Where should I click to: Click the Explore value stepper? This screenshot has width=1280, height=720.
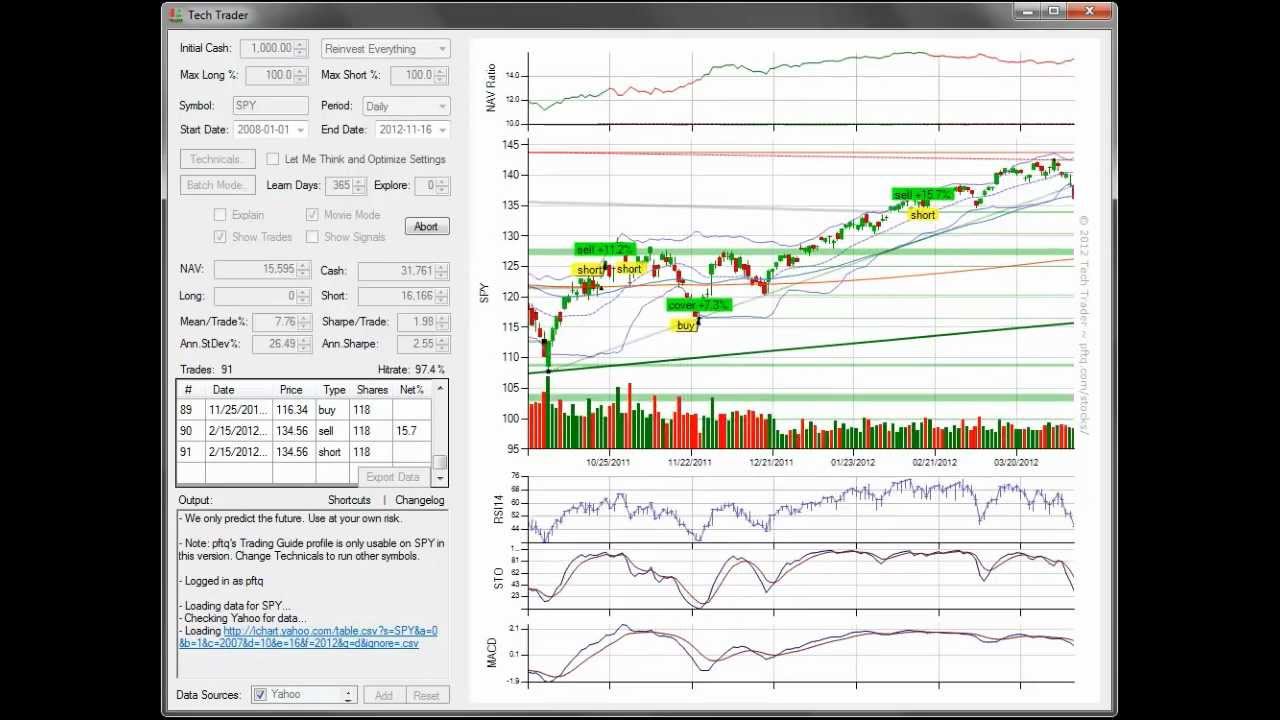click(x=444, y=186)
